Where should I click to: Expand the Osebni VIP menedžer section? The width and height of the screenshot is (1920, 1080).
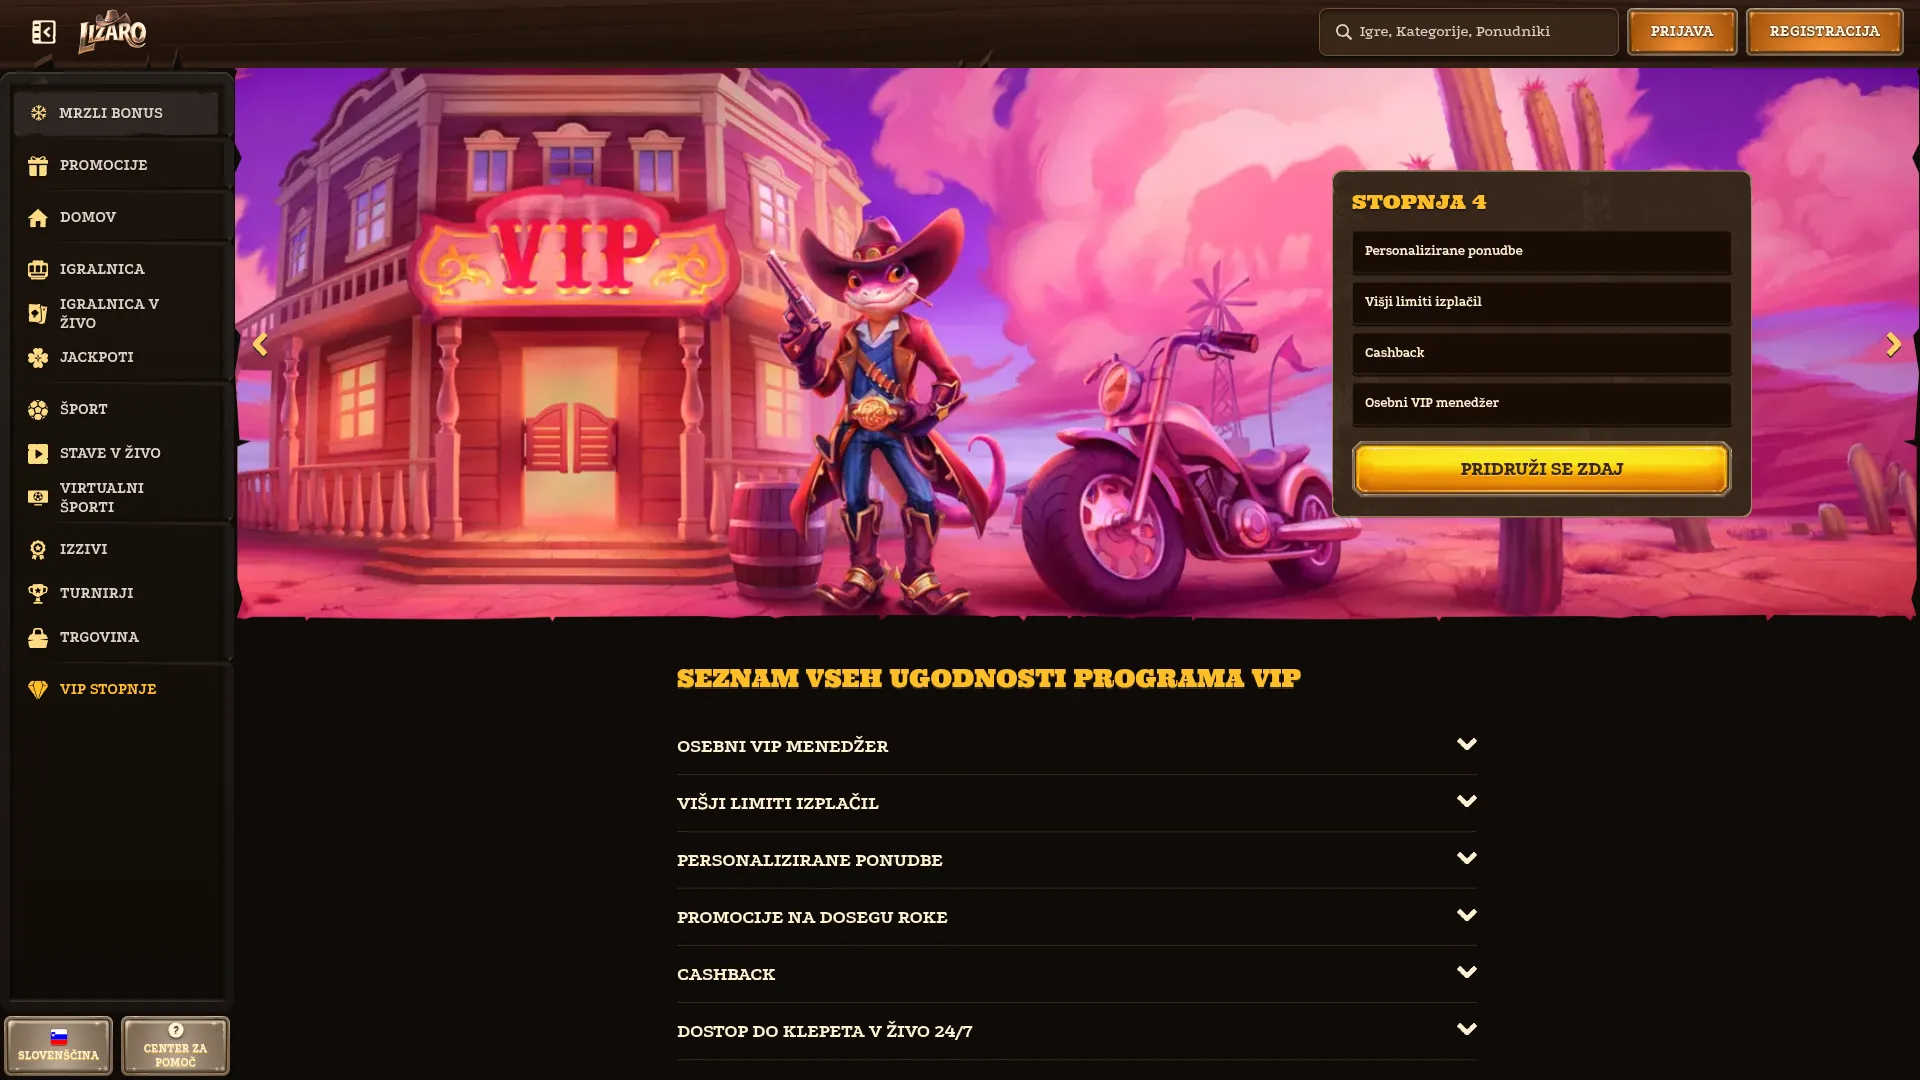point(1076,746)
